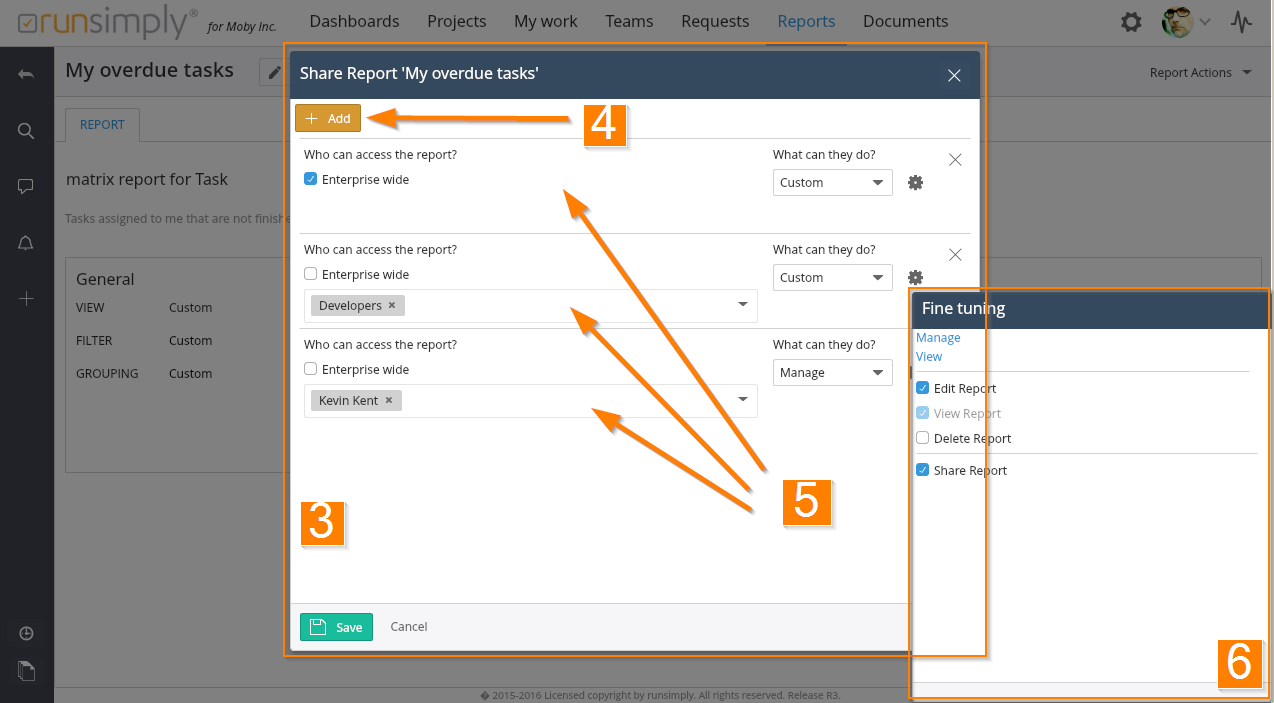Uncheck Enterprise wide in the first access row

tap(311, 180)
